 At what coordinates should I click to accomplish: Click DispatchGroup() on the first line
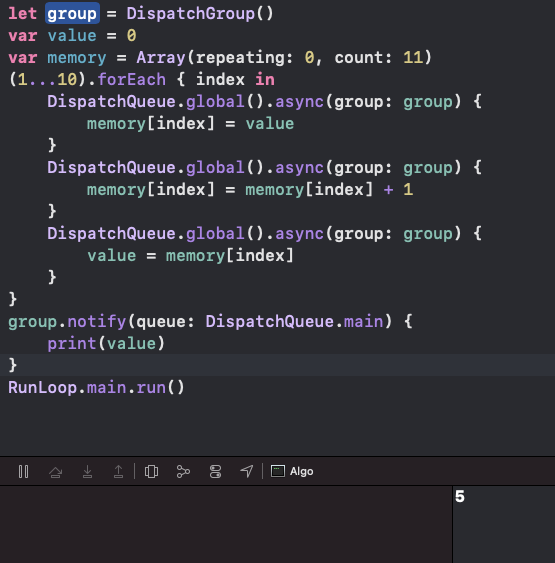[x=200, y=14]
